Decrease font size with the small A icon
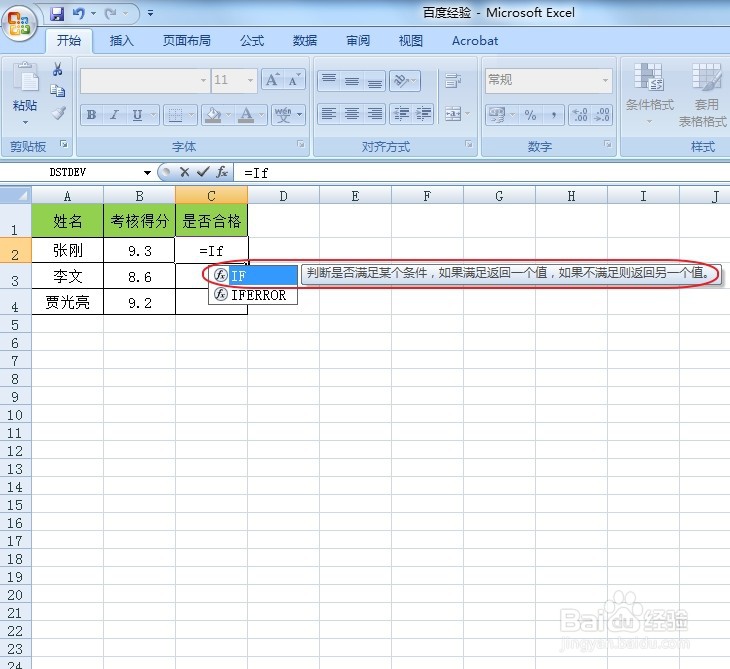The image size is (730, 669). (x=294, y=80)
